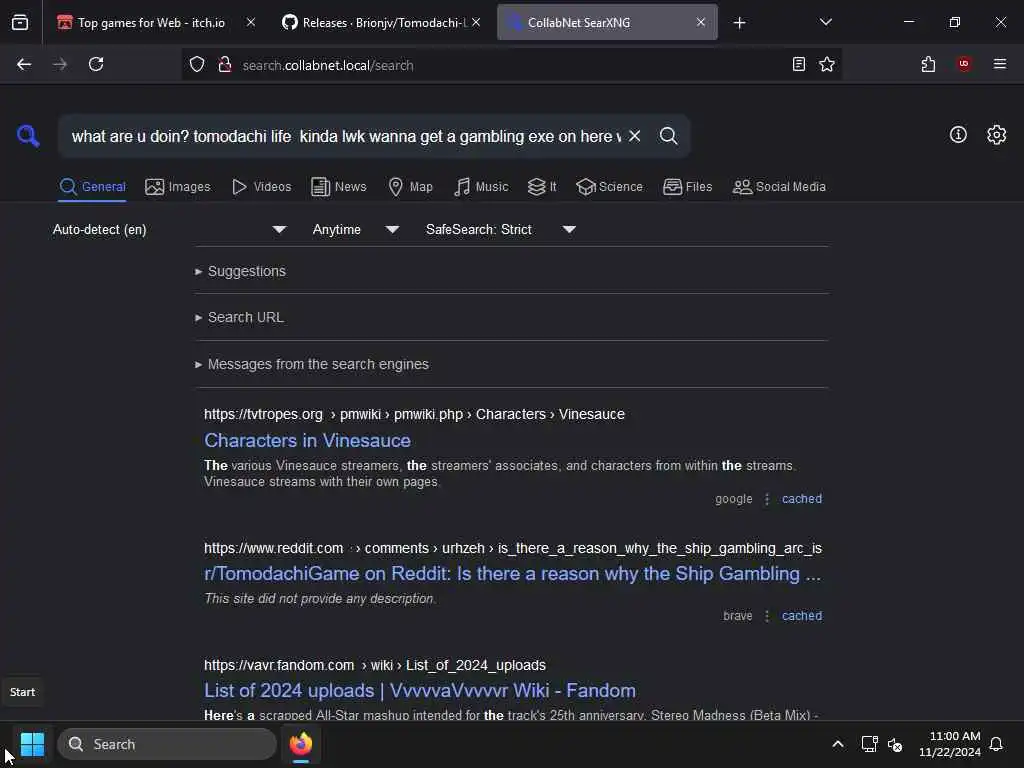Open the Firefox application menu
This screenshot has width=1024, height=768.
pyautogui.click(x=999, y=63)
